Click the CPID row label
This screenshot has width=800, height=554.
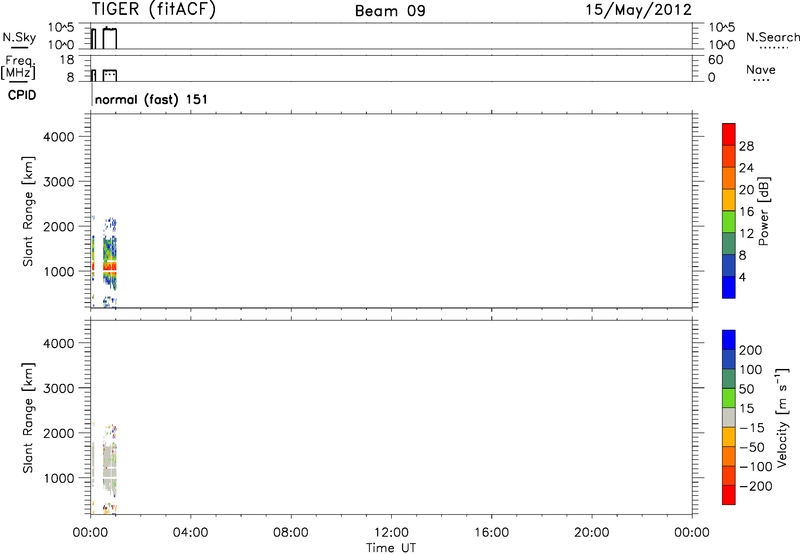point(22,95)
